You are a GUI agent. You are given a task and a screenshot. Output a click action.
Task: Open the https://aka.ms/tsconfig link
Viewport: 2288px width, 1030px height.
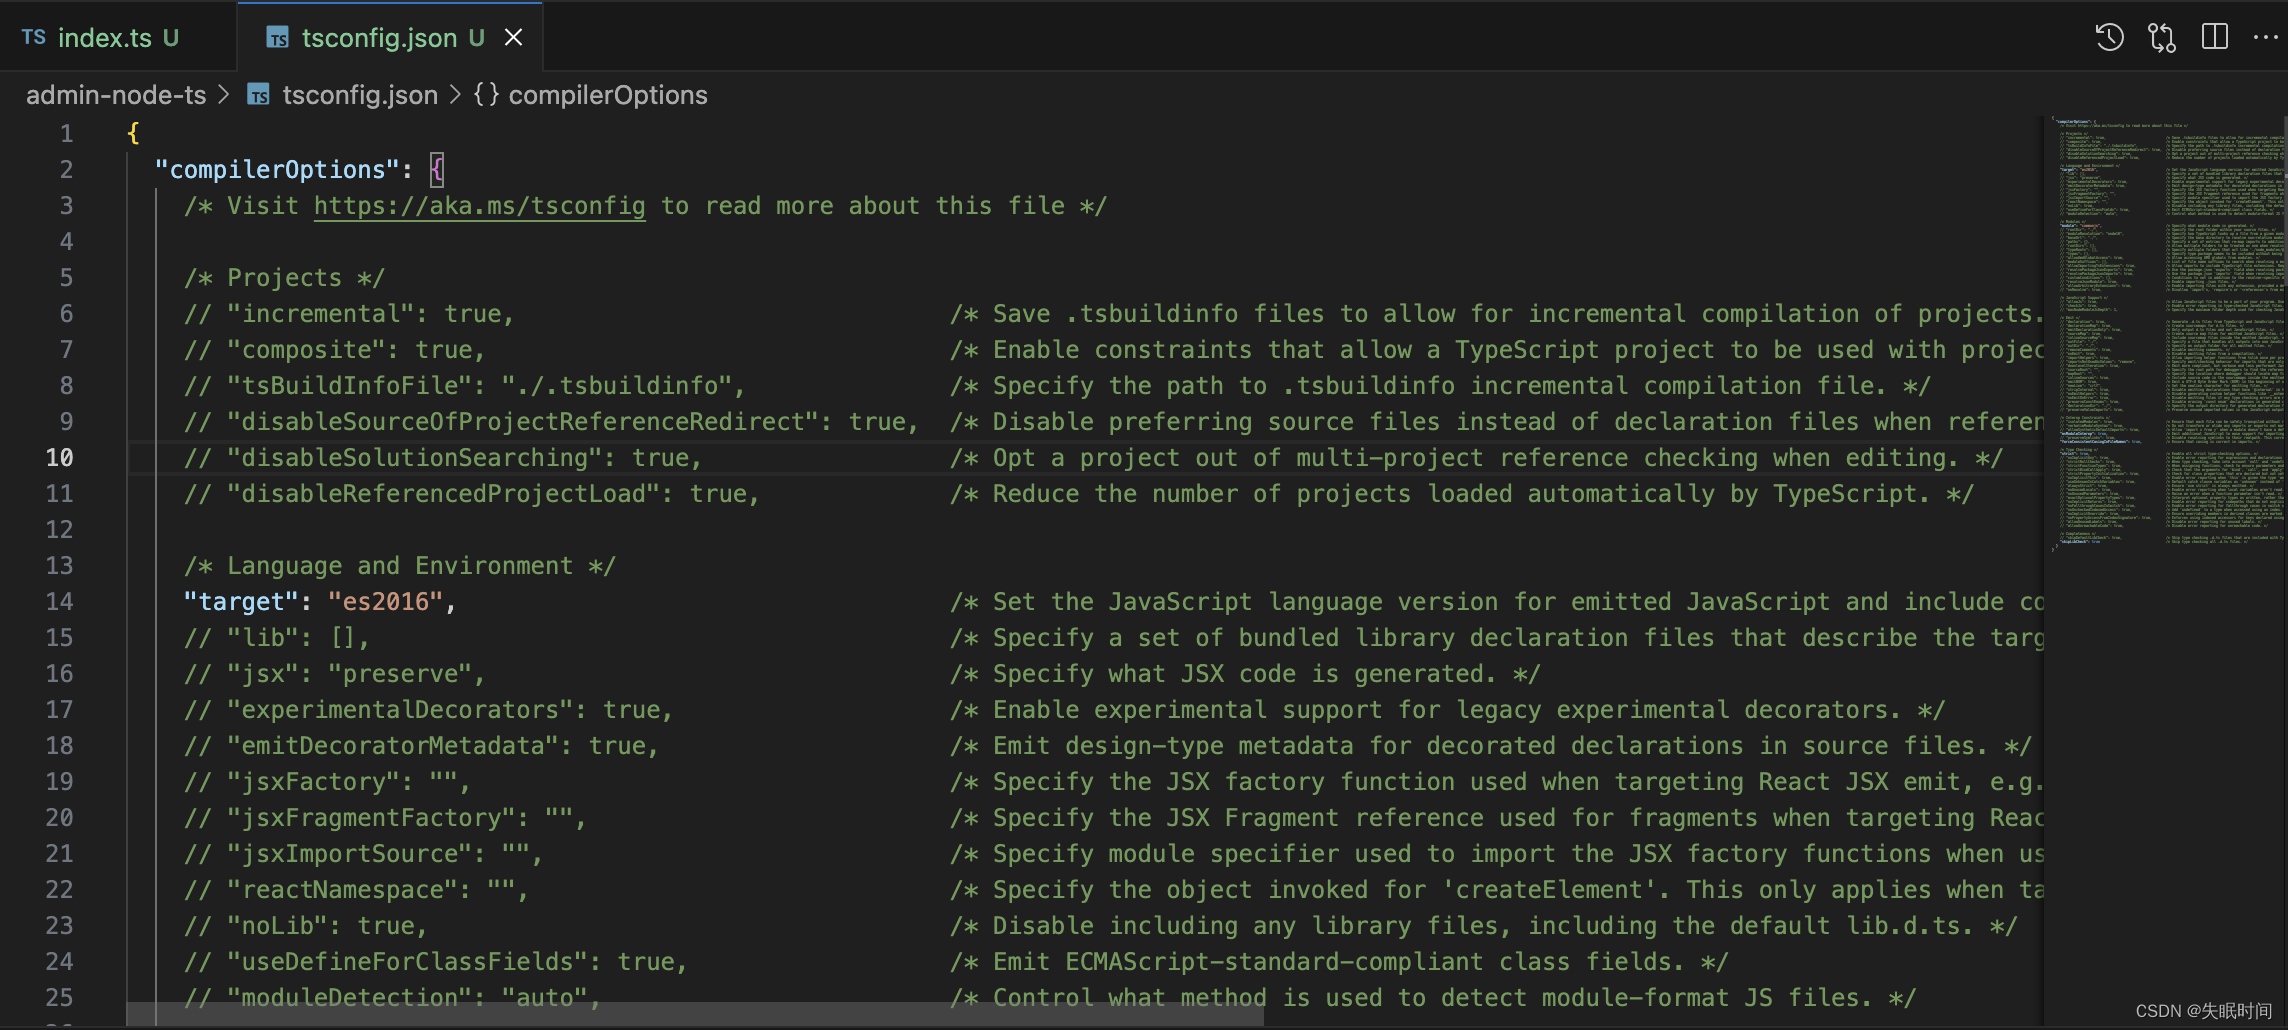pyautogui.click(x=480, y=206)
